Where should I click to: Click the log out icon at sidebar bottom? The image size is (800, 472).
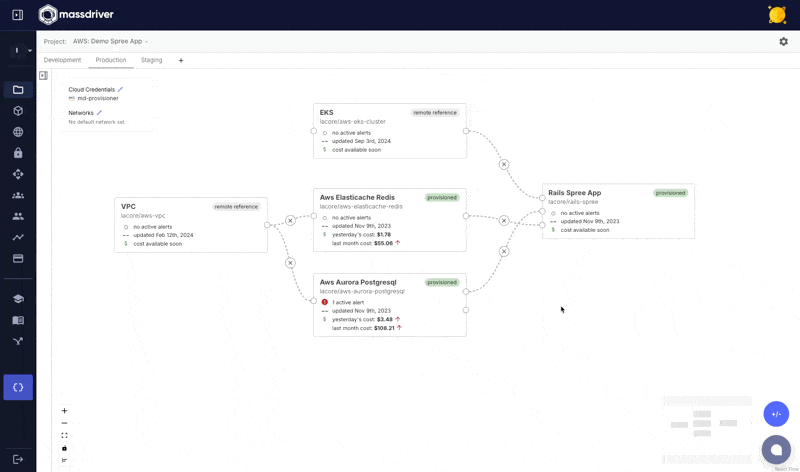[x=18, y=458]
